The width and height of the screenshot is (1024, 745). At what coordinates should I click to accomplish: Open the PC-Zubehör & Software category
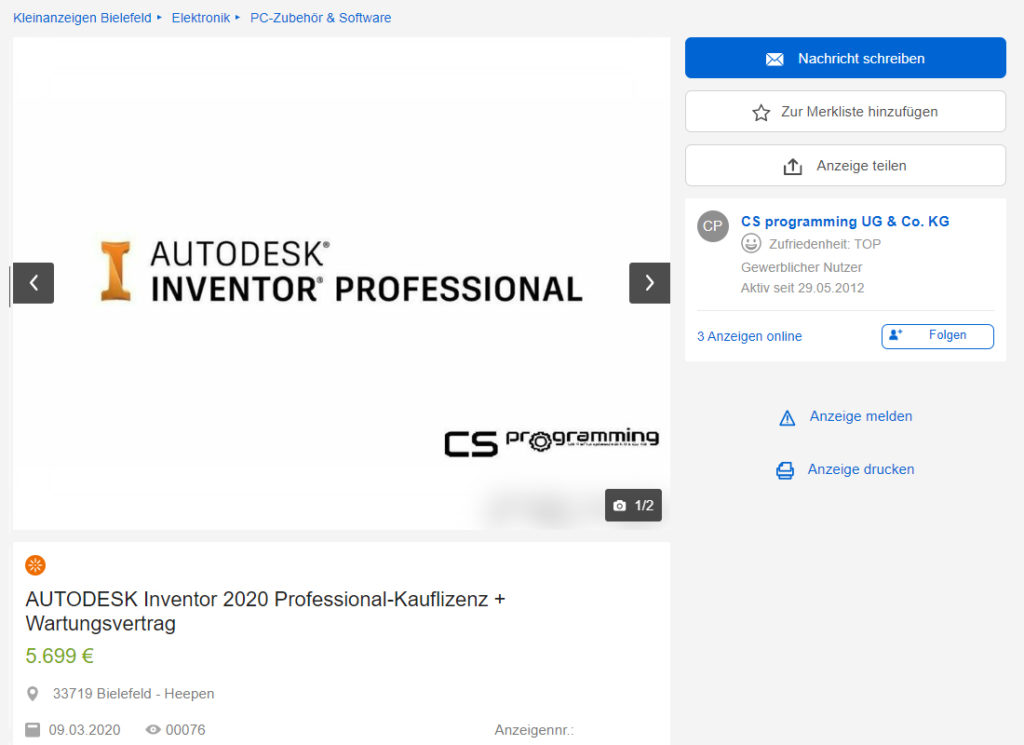click(x=320, y=17)
